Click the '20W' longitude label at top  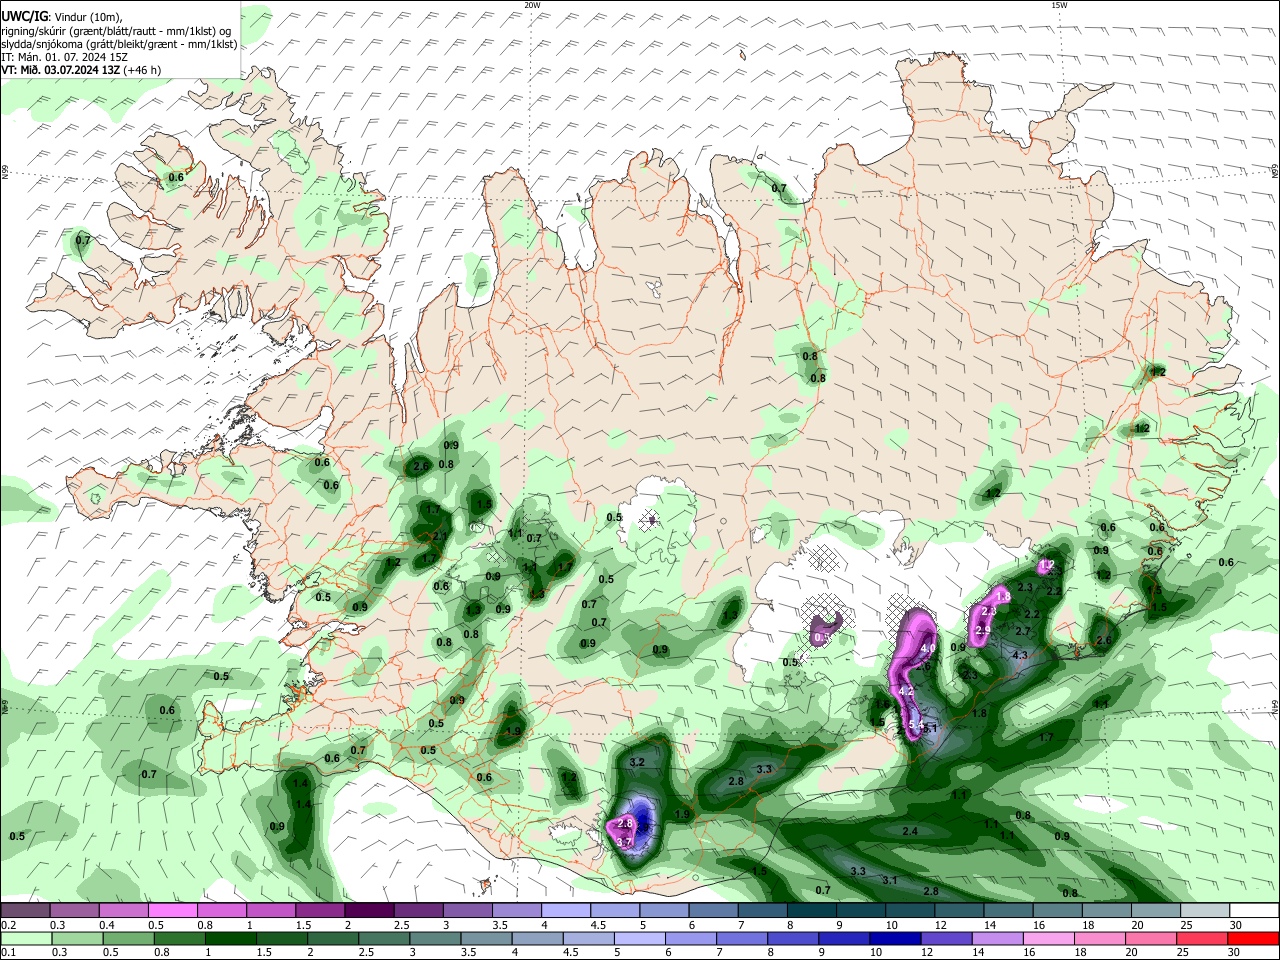coord(532,5)
